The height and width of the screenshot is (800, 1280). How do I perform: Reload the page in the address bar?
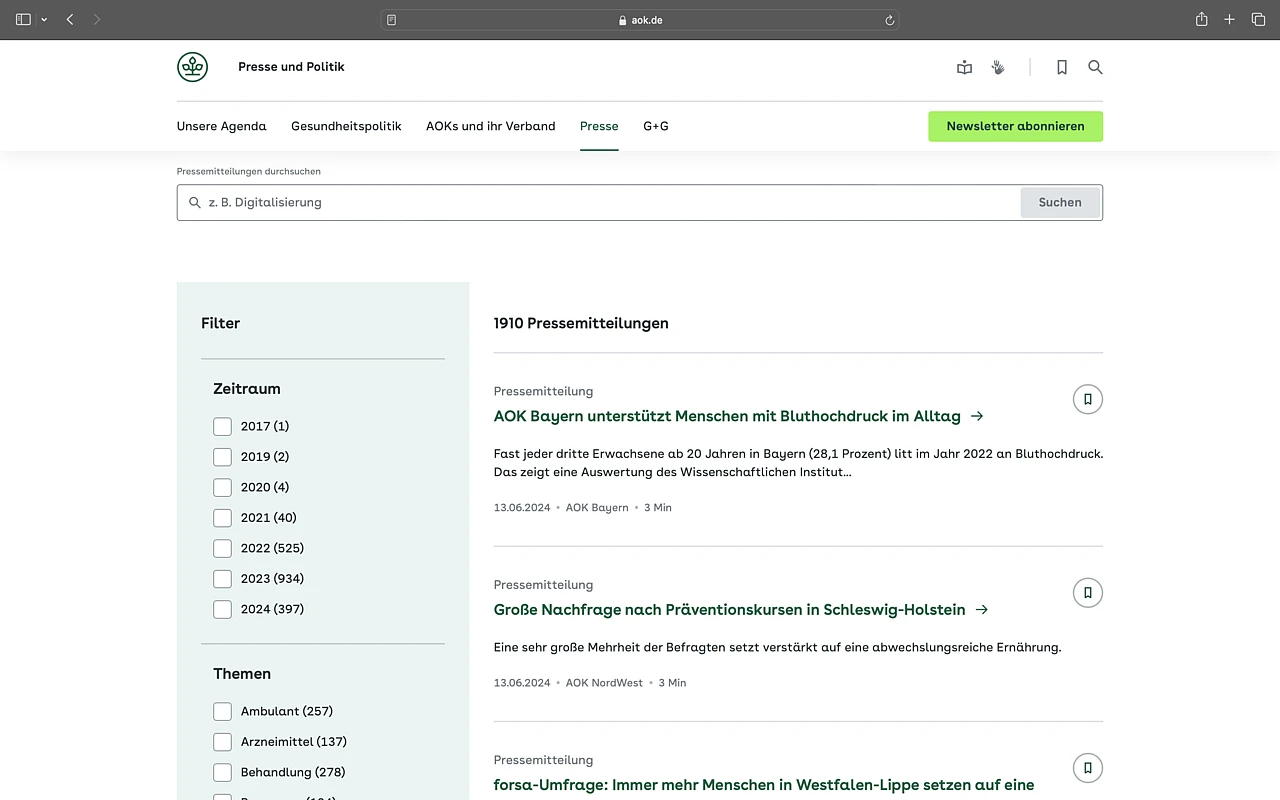click(x=889, y=20)
